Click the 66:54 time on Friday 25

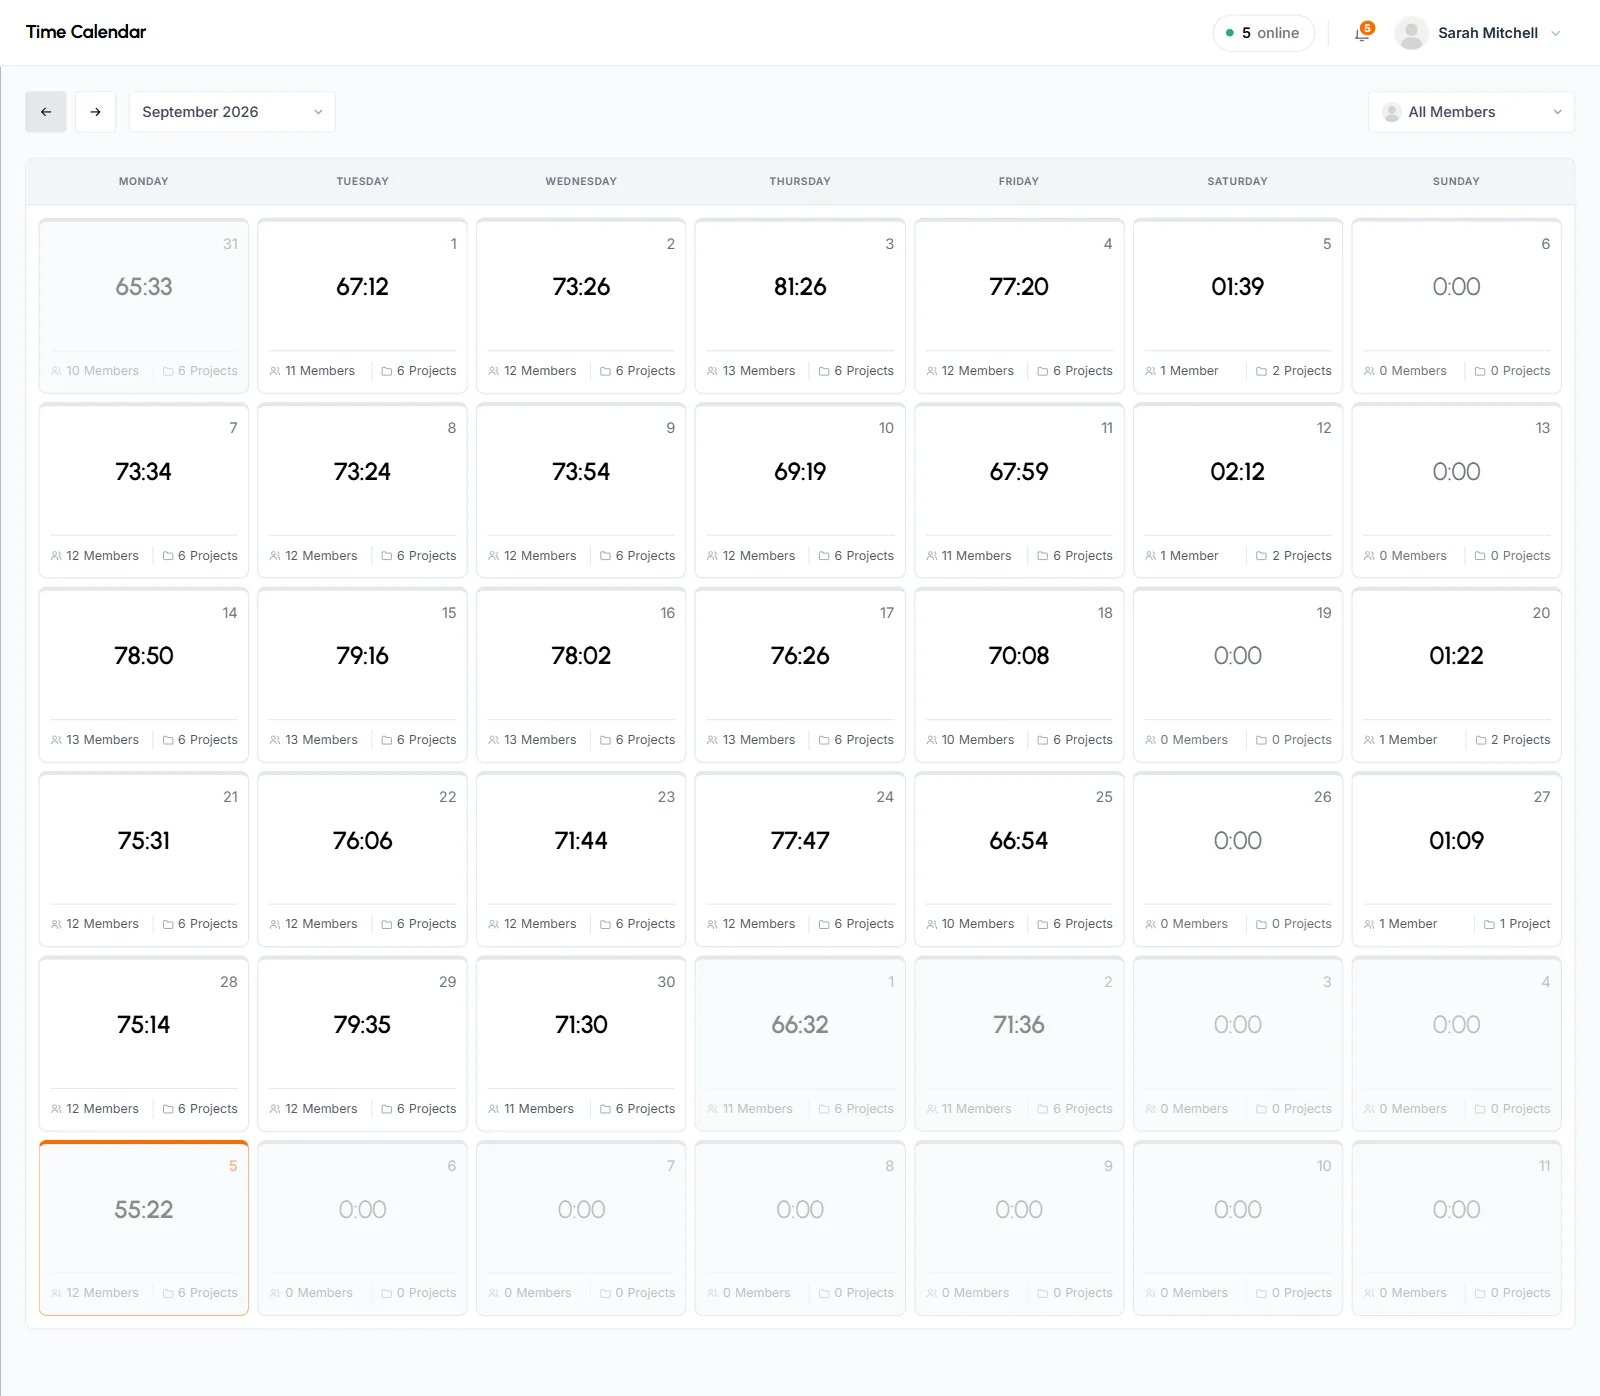(x=1019, y=841)
